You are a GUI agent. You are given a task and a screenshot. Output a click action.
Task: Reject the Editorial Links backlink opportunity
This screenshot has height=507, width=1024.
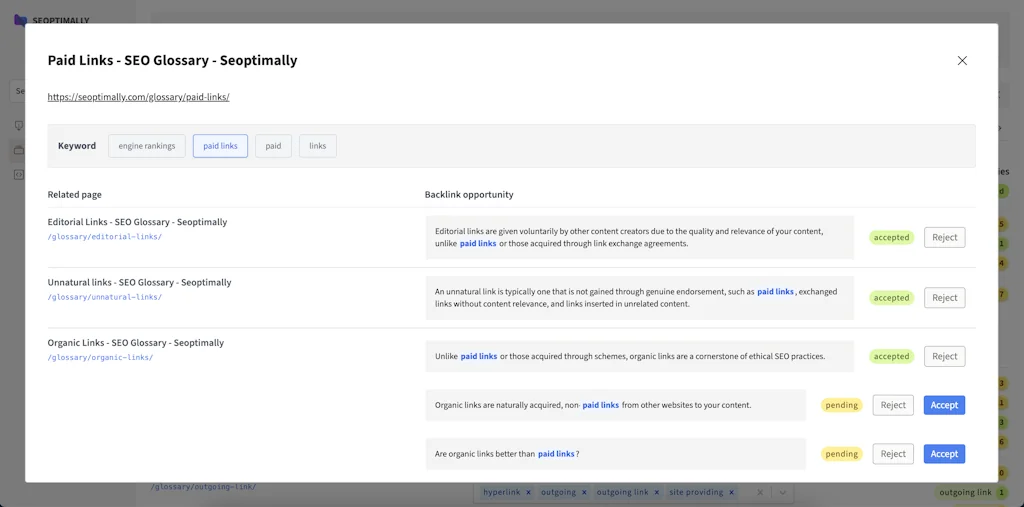(944, 237)
